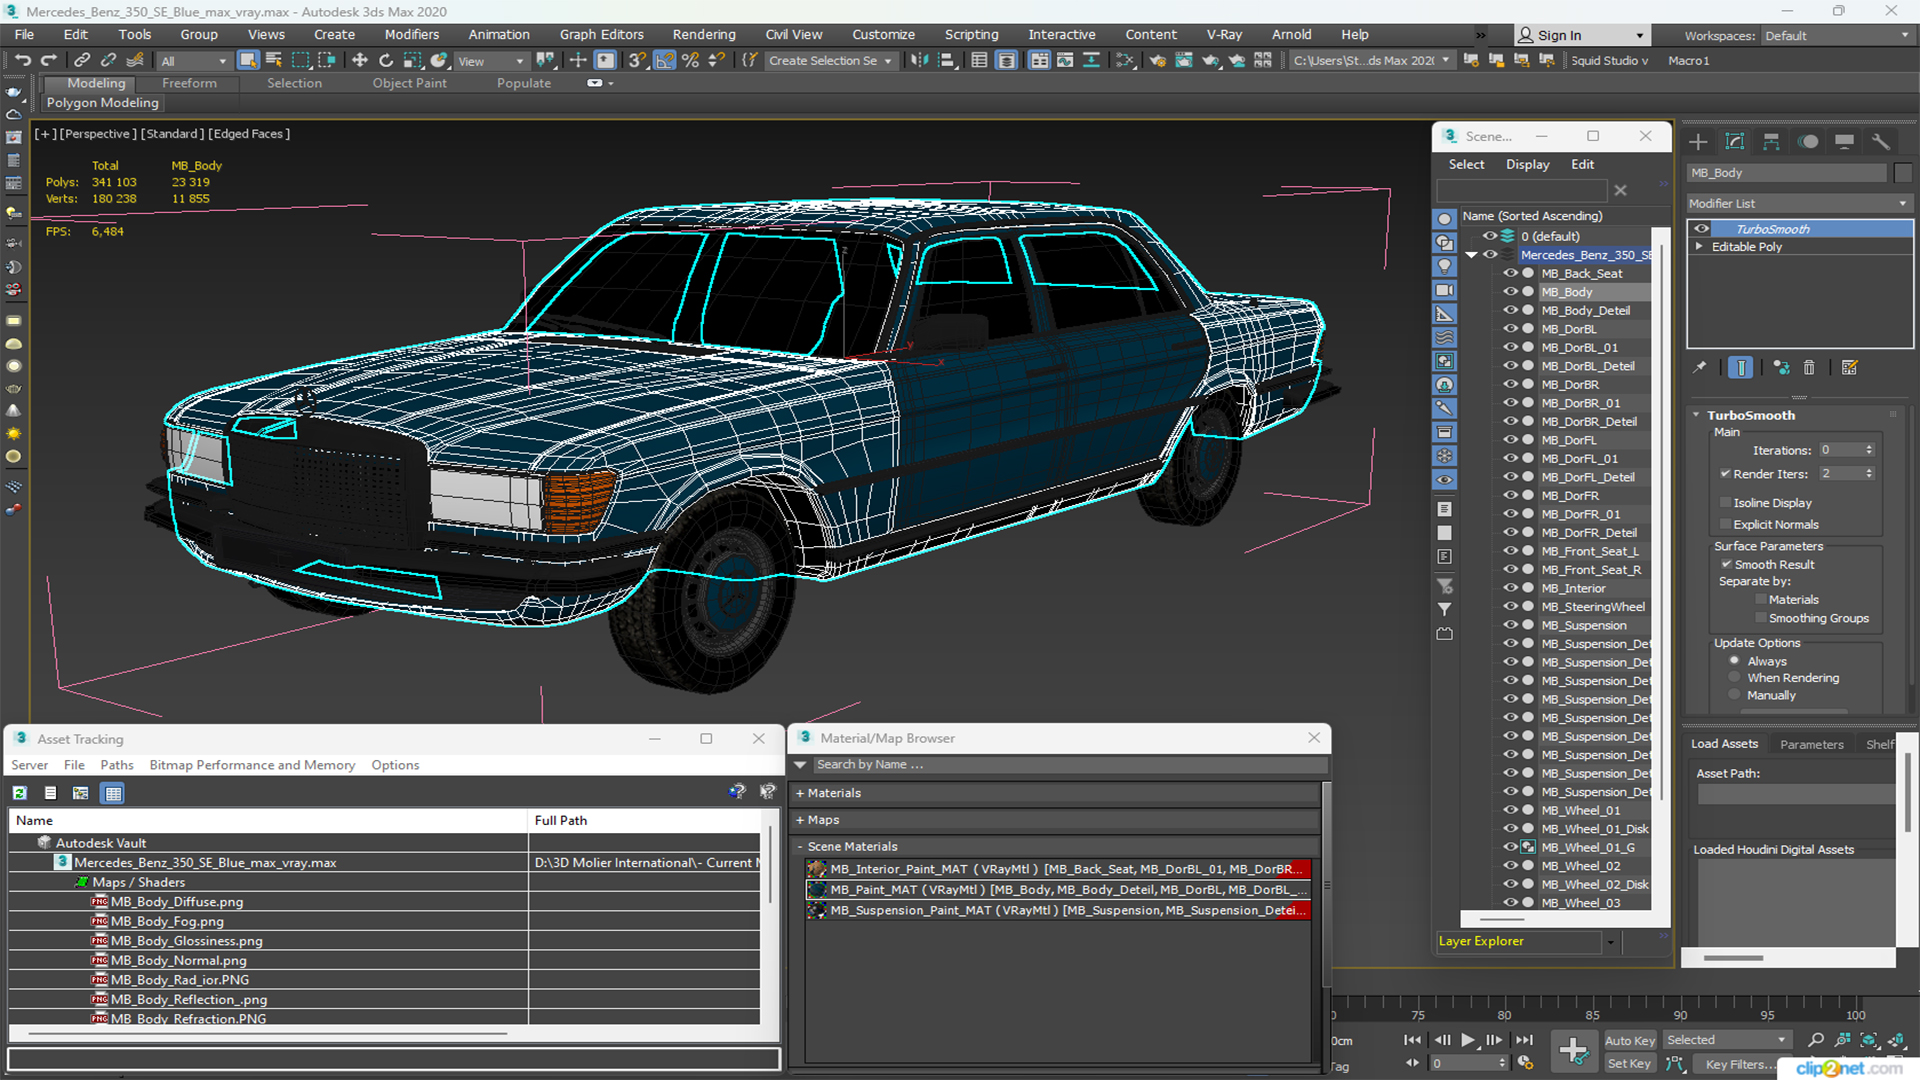Click the Search by Name field in Material Browser

pyautogui.click(x=1069, y=765)
